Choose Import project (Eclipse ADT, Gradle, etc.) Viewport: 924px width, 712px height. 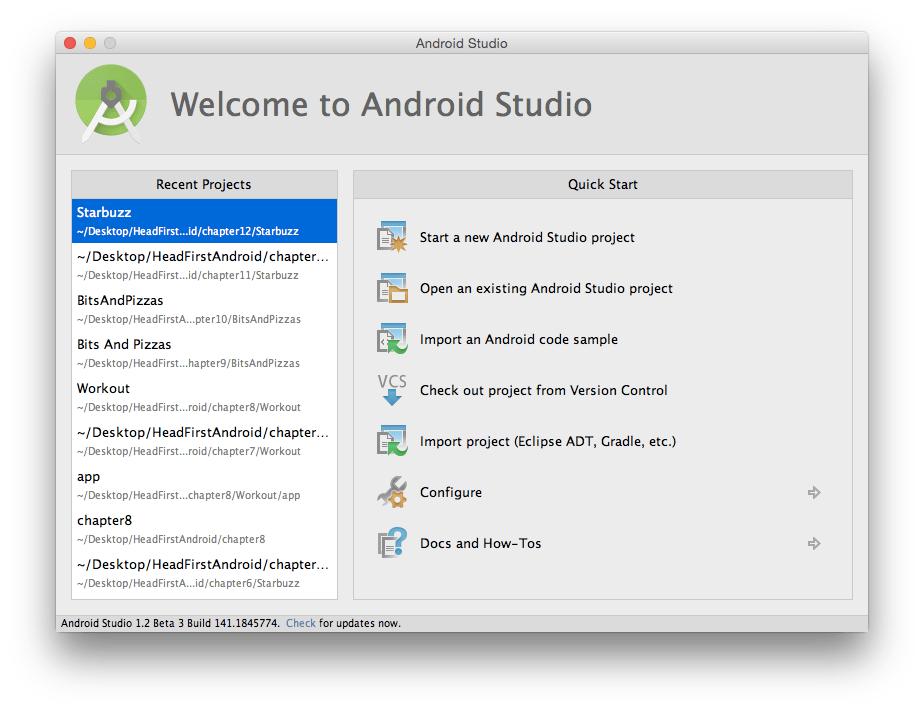(547, 441)
